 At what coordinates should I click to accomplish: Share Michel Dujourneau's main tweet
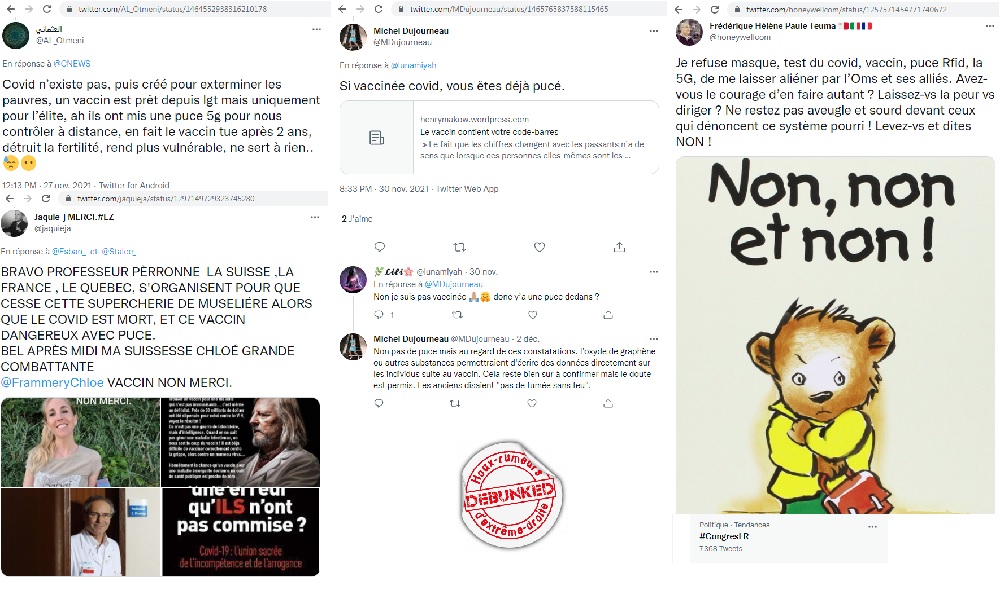coord(619,247)
